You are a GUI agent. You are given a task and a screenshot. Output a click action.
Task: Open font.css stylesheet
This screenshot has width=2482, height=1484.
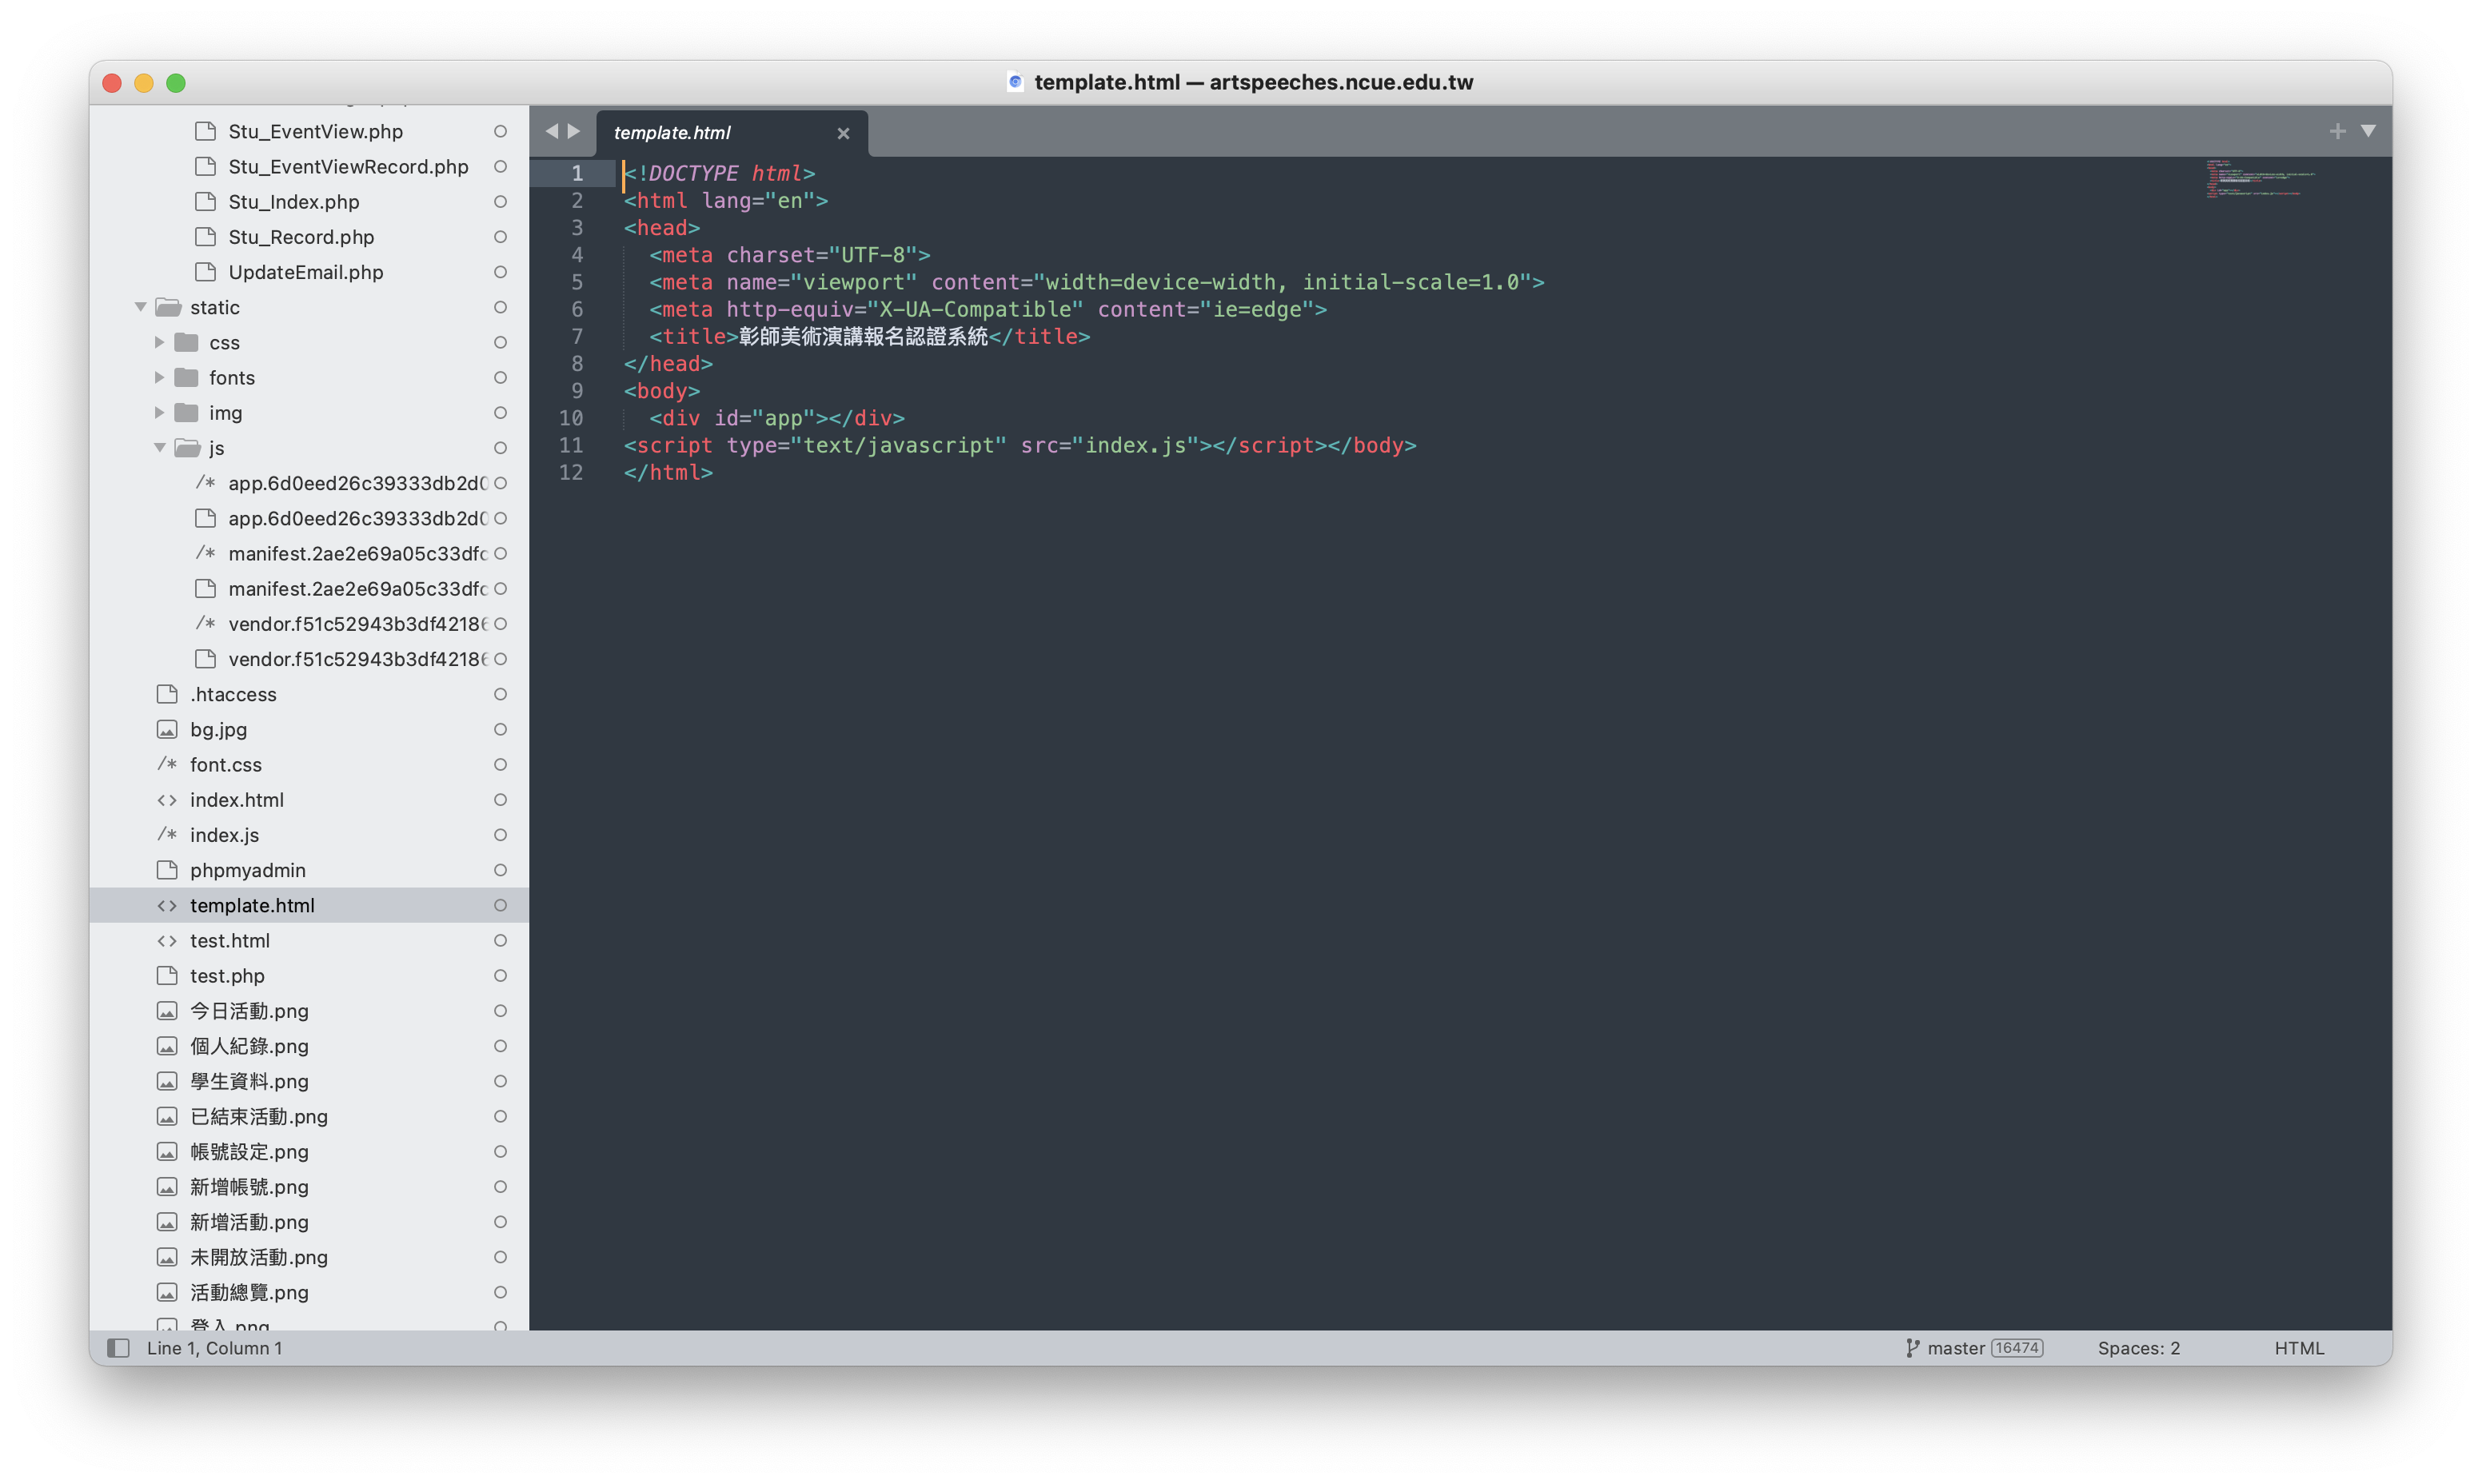(x=225, y=764)
